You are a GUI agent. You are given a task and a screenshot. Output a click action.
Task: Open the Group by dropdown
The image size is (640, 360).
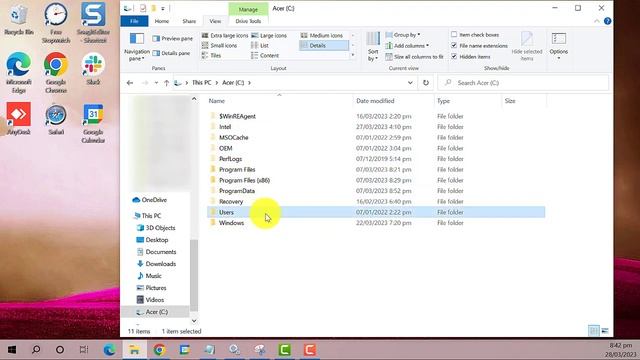click(403, 35)
